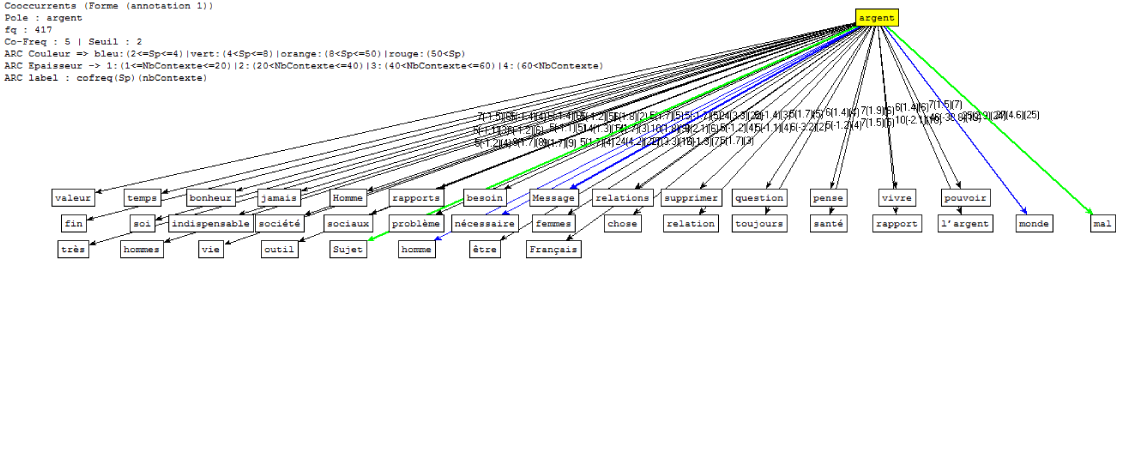Click the 'question' node

point(760,197)
